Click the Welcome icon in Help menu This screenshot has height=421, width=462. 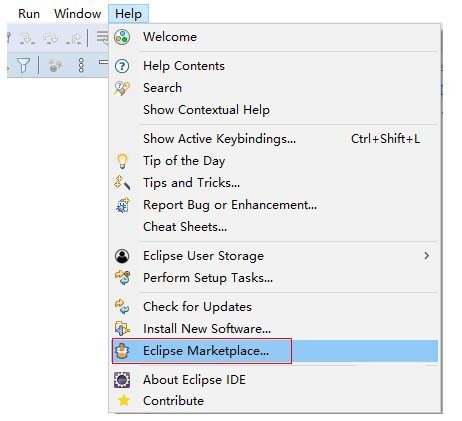click(122, 37)
